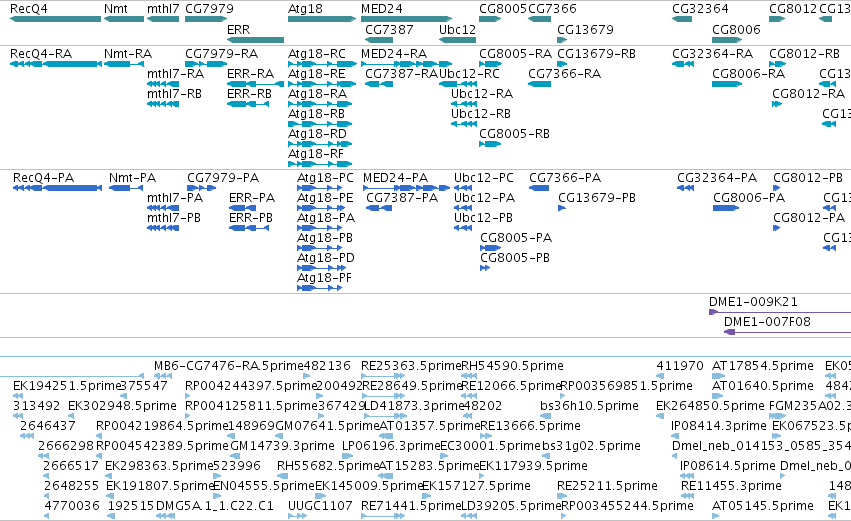Click the RecQ4-PA protein feature
851x521 pixels.
[58, 188]
